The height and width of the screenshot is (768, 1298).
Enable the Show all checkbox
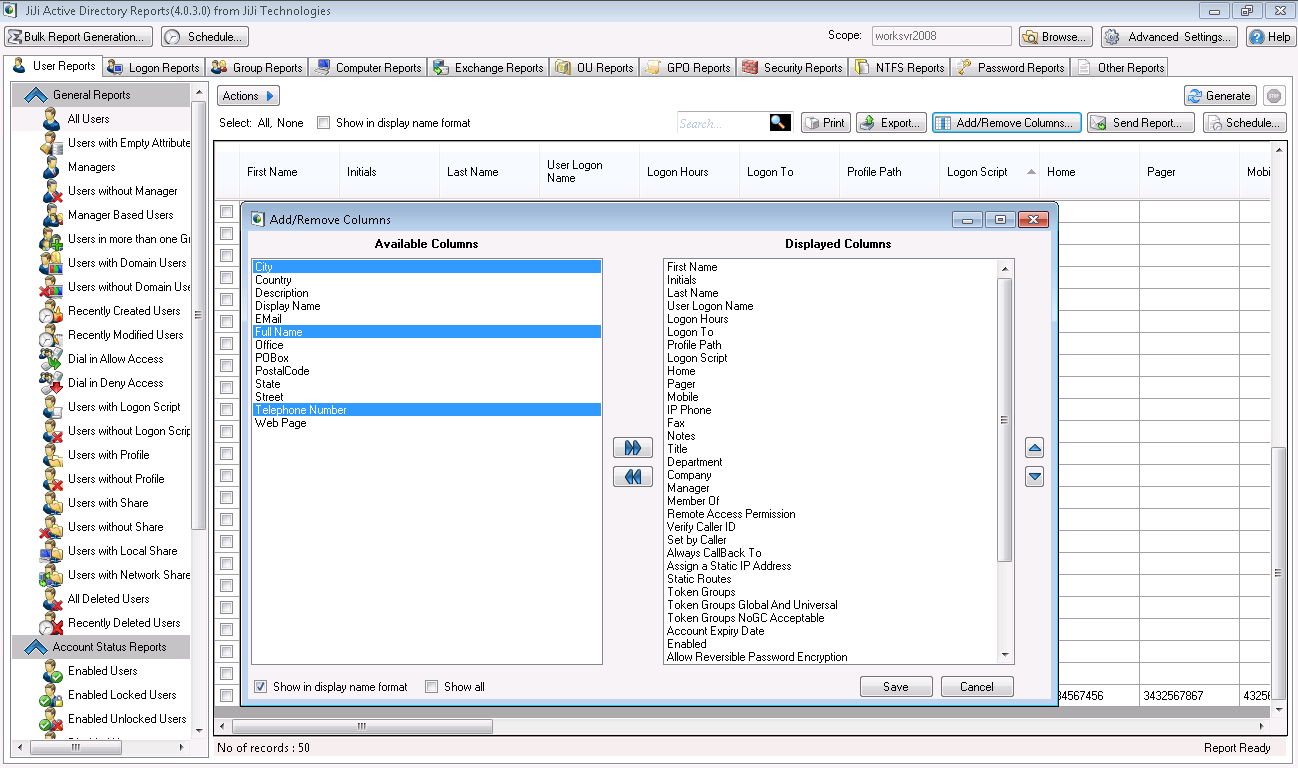pyautogui.click(x=431, y=687)
